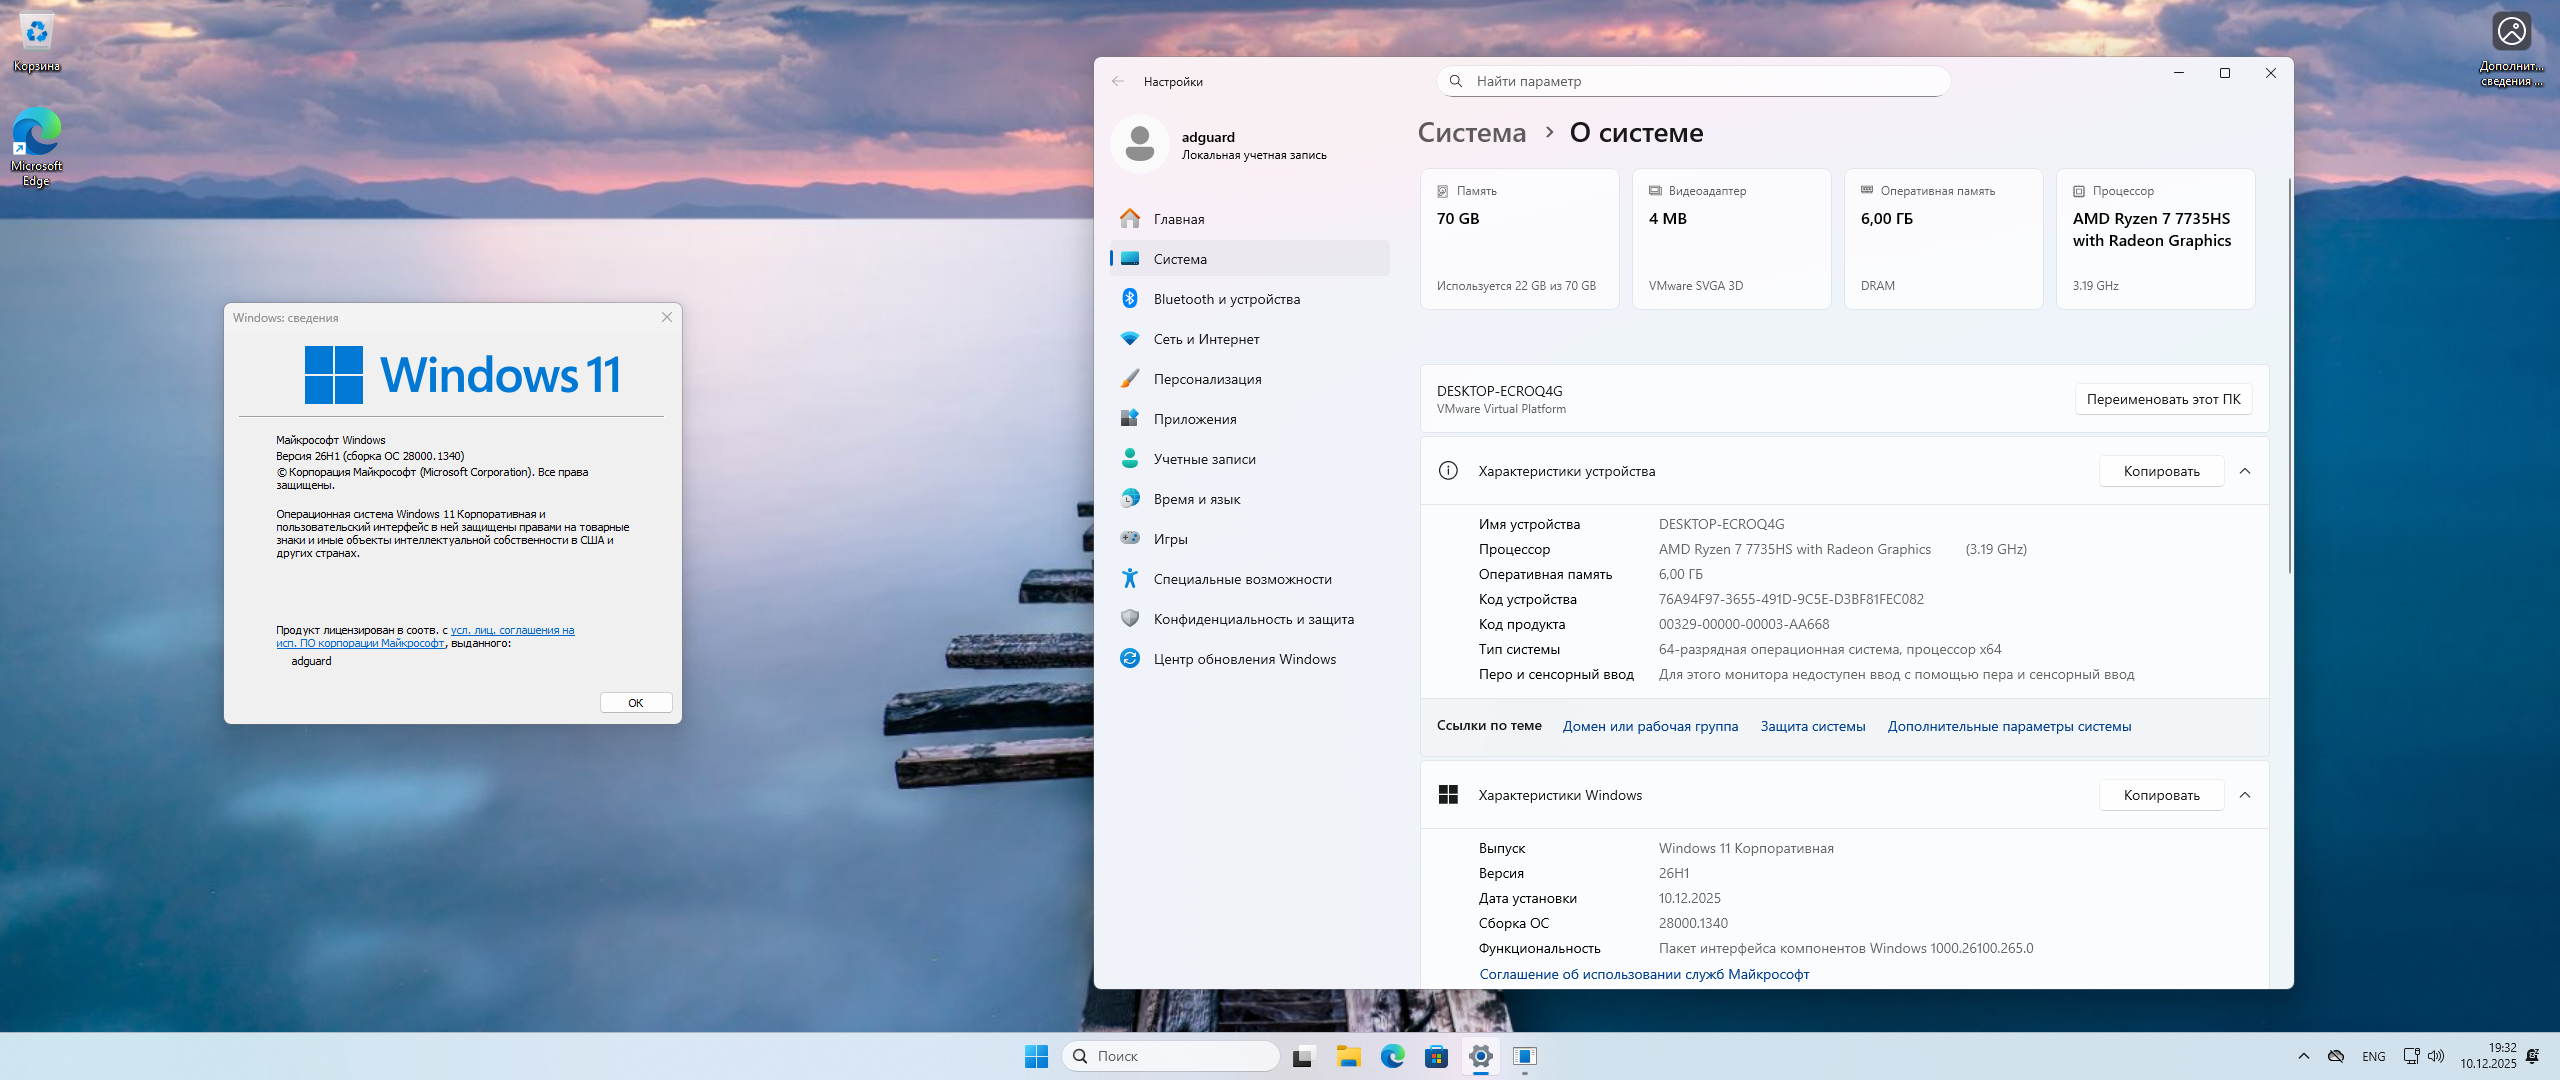Screen dimensions: 2560x1080
Task: Click the Найти параметр search field
Action: click(1692, 82)
